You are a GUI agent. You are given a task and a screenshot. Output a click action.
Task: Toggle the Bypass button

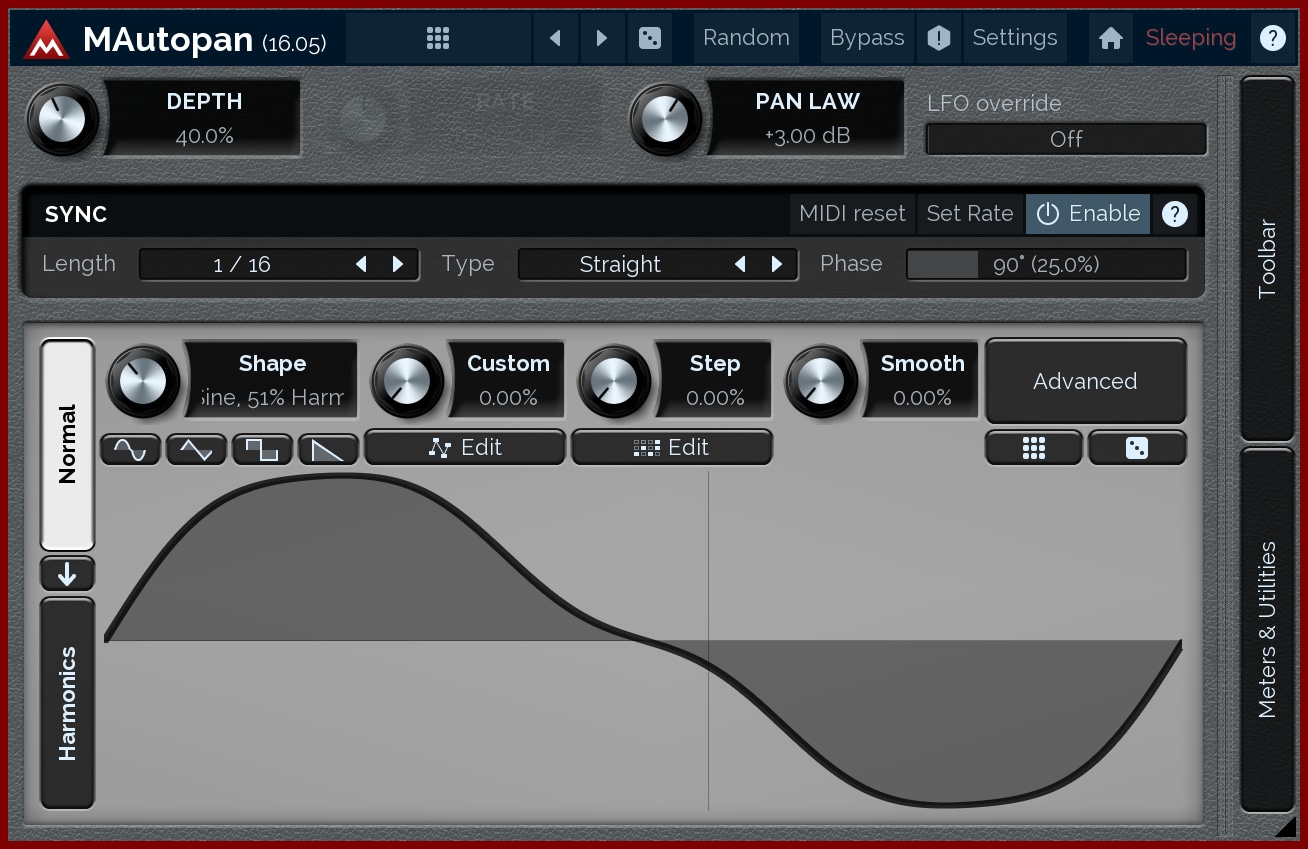[867, 38]
